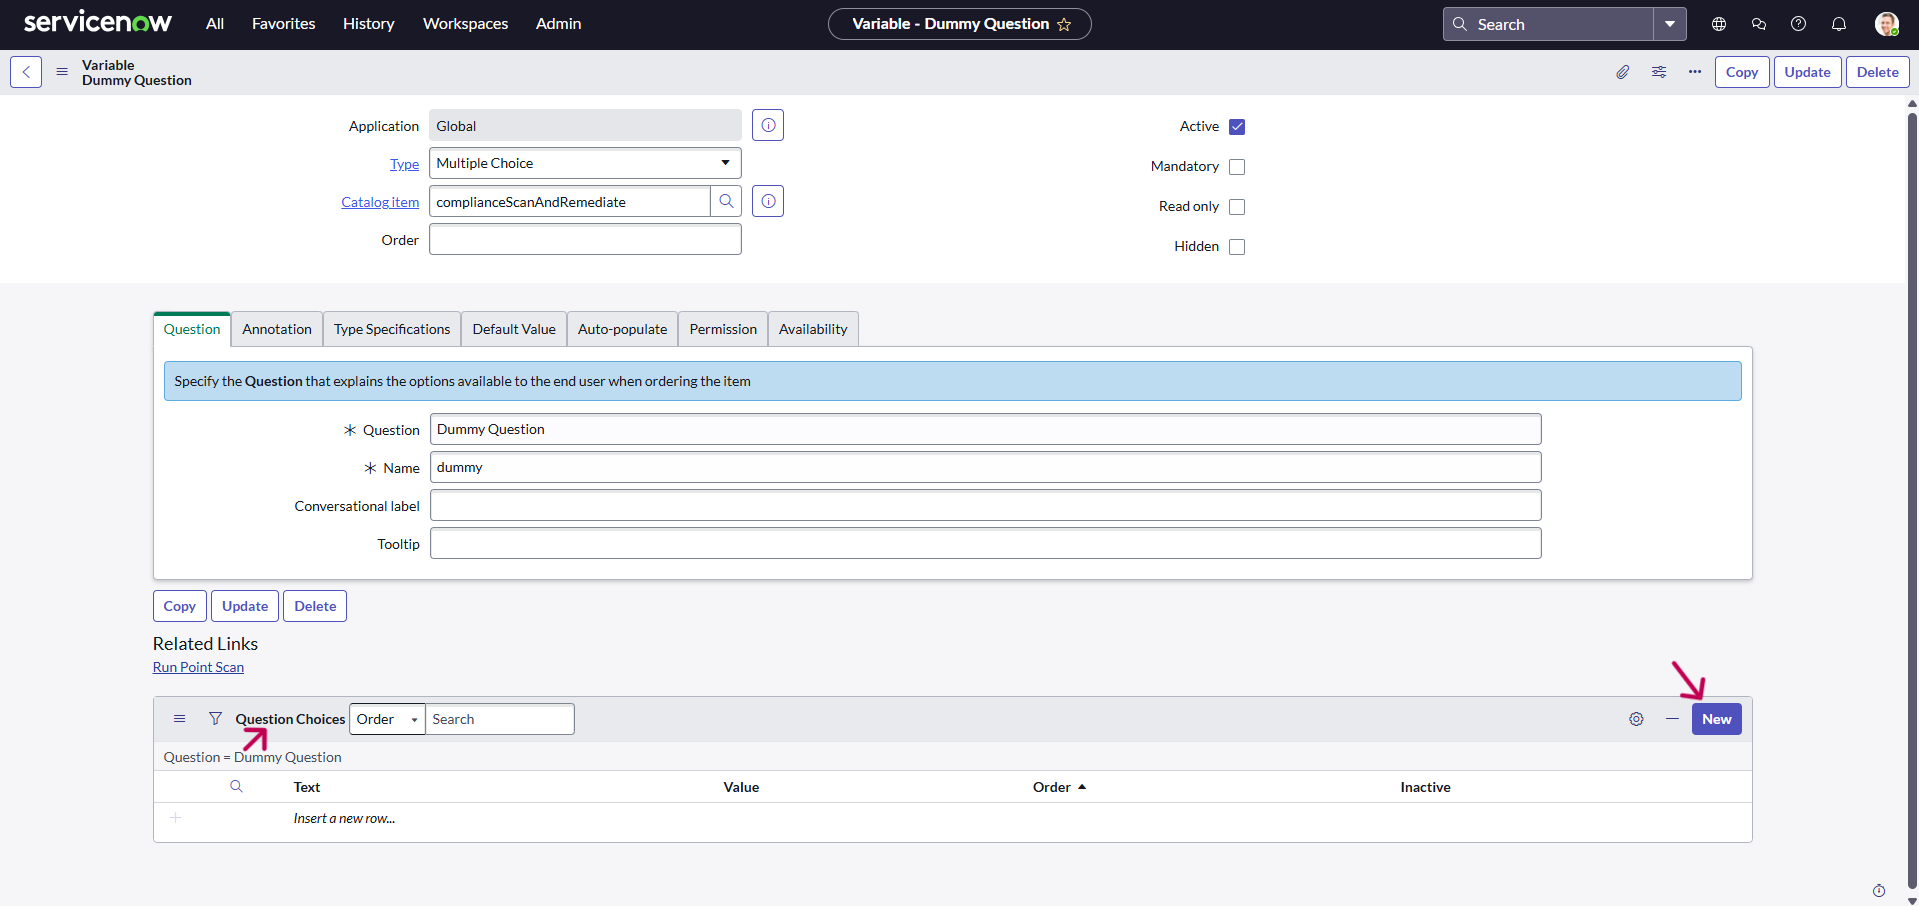
Task: Open the Run Point Scan link
Action: pyautogui.click(x=198, y=667)
